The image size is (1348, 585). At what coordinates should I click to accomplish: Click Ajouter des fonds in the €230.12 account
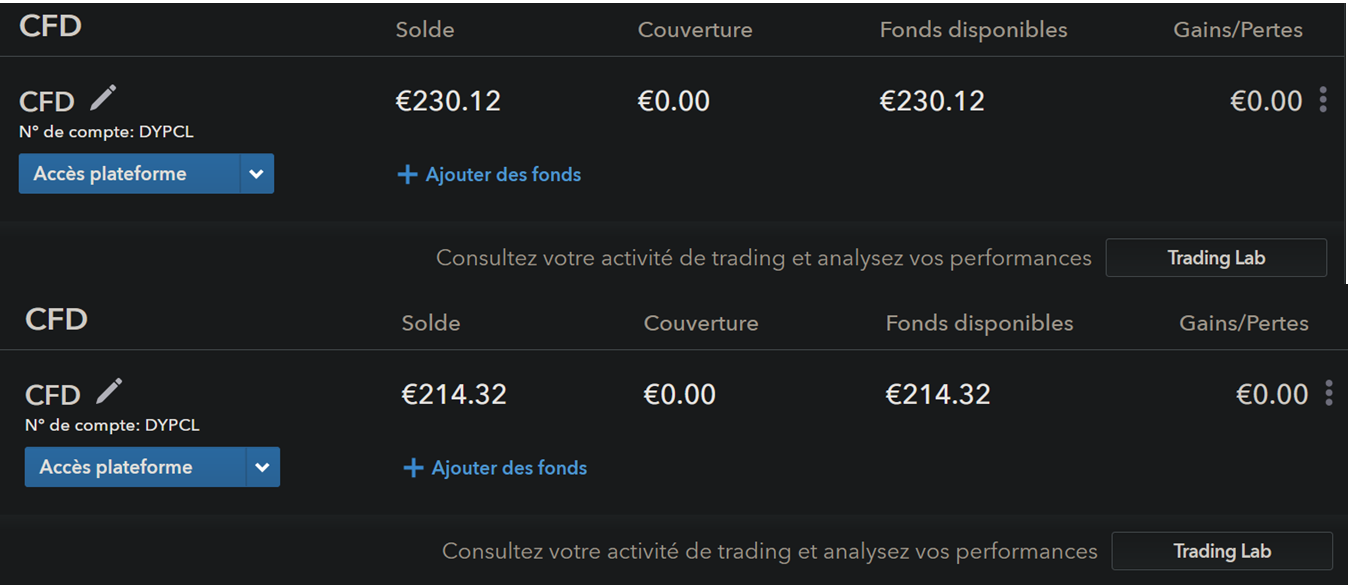click(490, 175)
